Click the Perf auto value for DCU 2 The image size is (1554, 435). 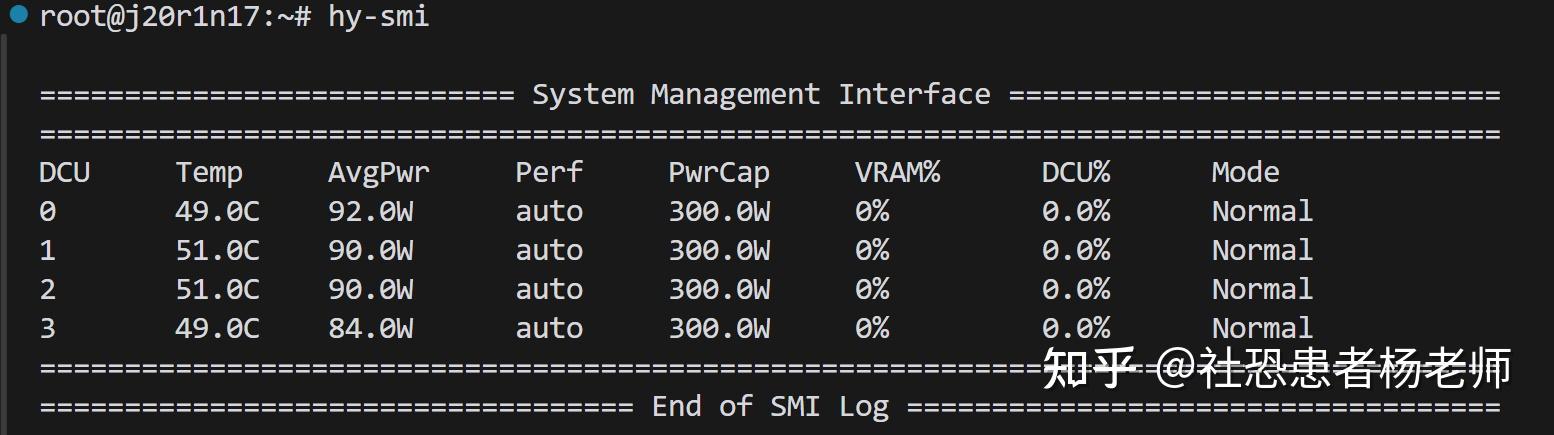[549, 290]
